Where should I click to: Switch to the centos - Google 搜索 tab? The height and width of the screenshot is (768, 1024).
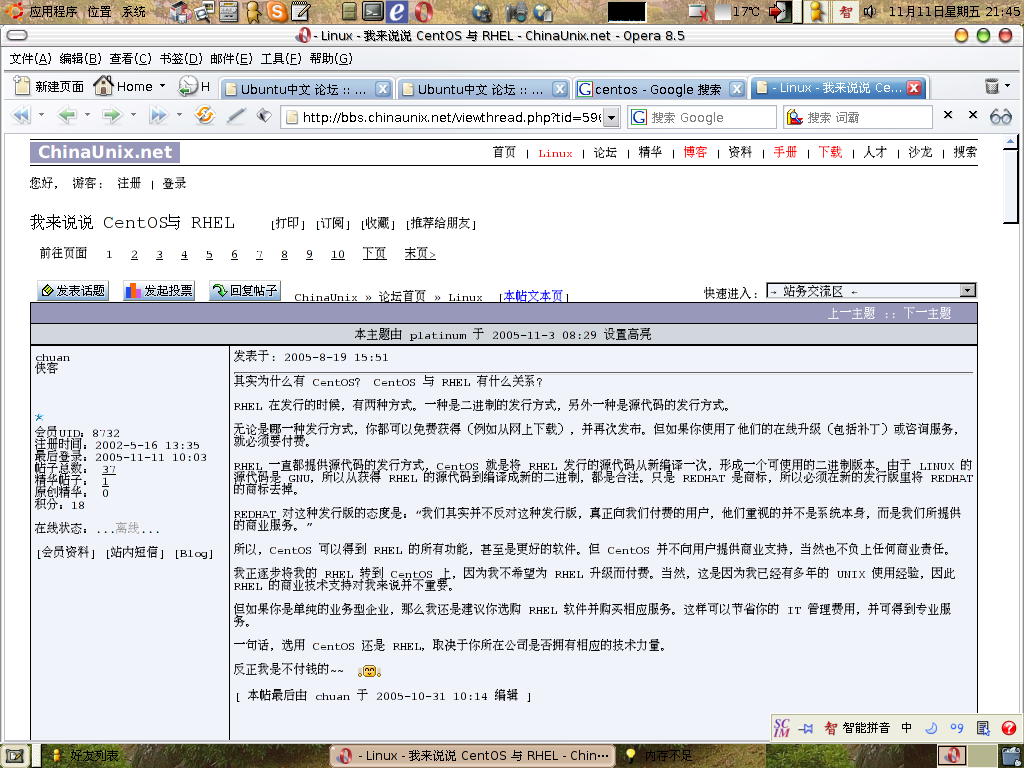tap(660, 89)
